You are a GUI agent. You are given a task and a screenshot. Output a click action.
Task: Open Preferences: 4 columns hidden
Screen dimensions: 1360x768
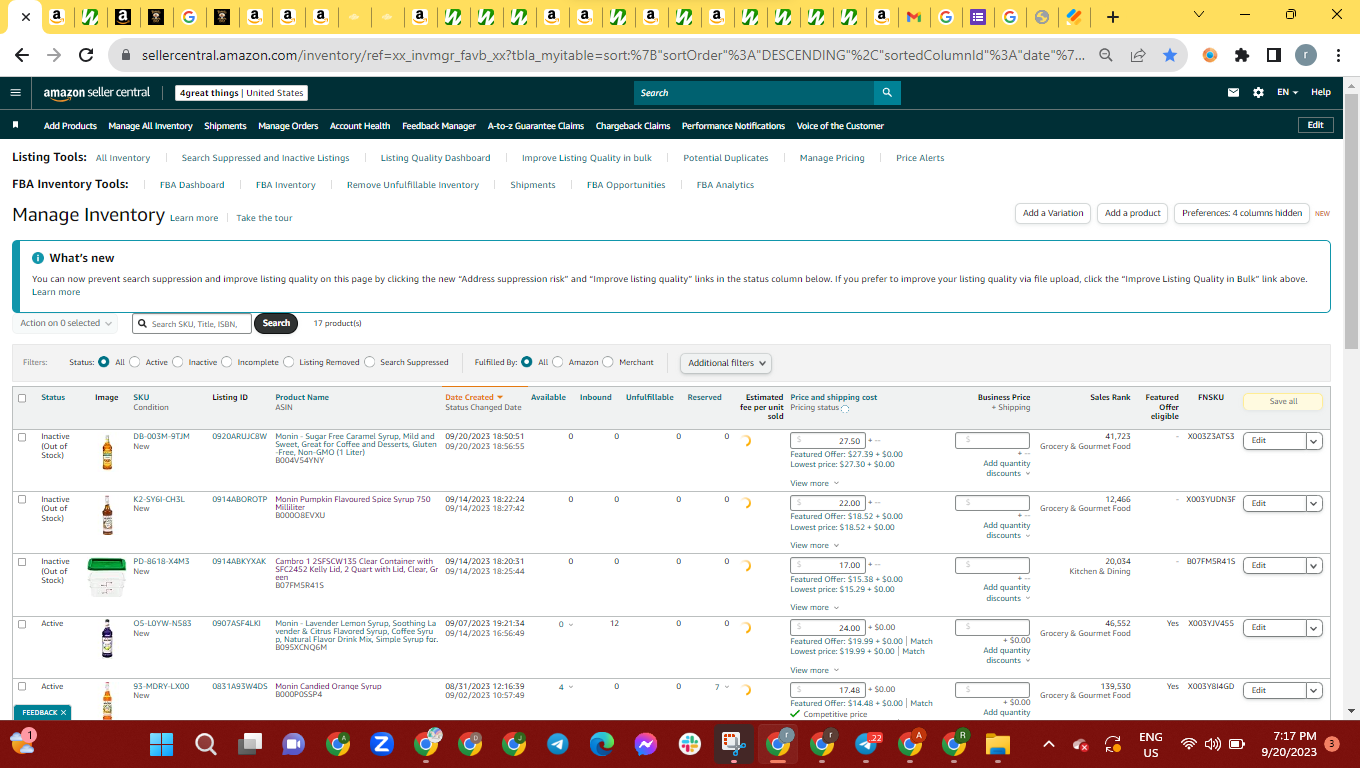1242,213
